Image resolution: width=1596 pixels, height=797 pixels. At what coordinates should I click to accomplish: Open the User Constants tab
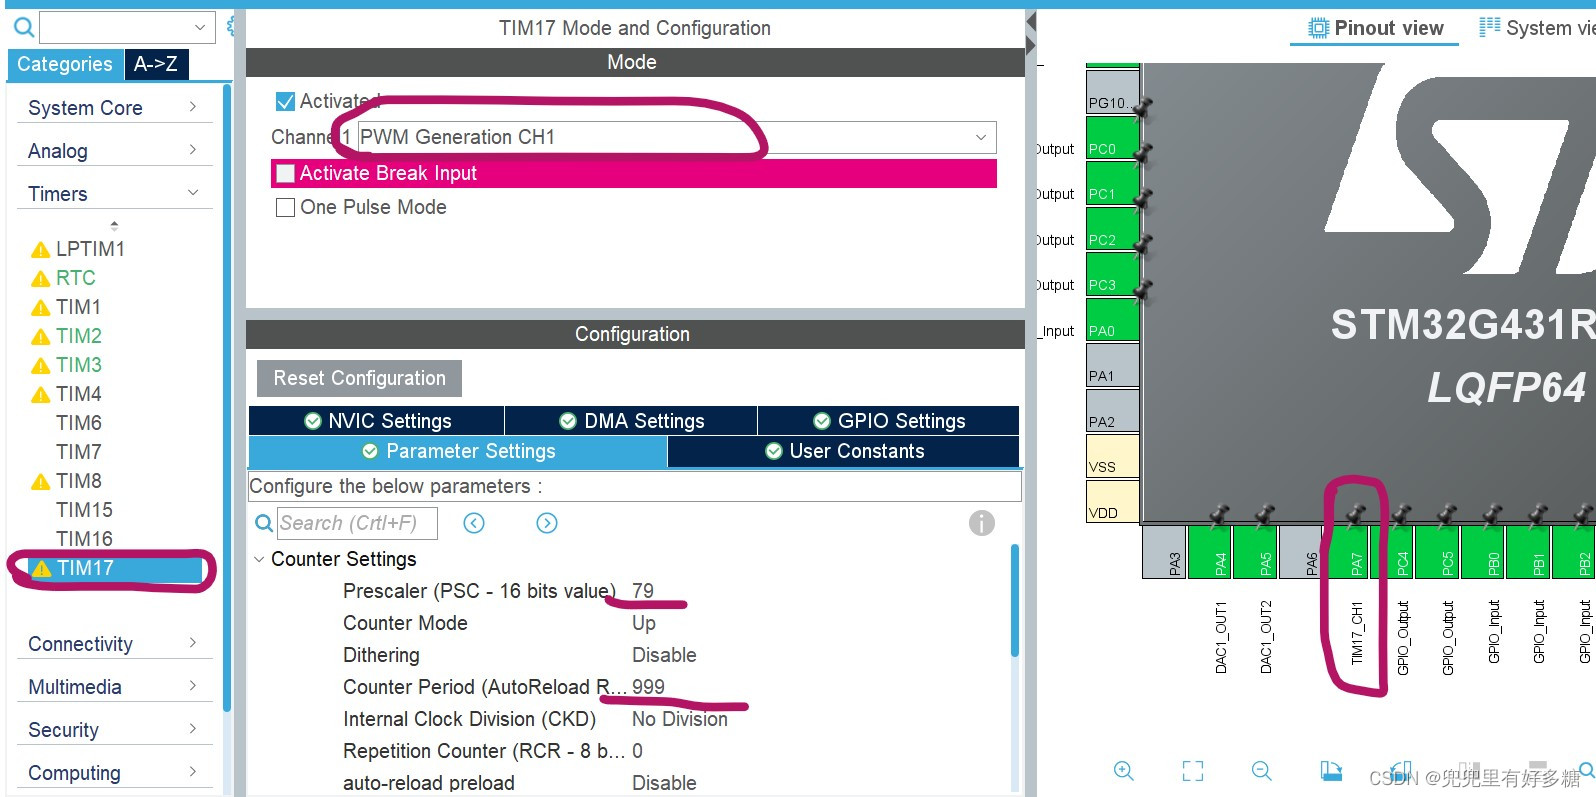coord(844,451)
